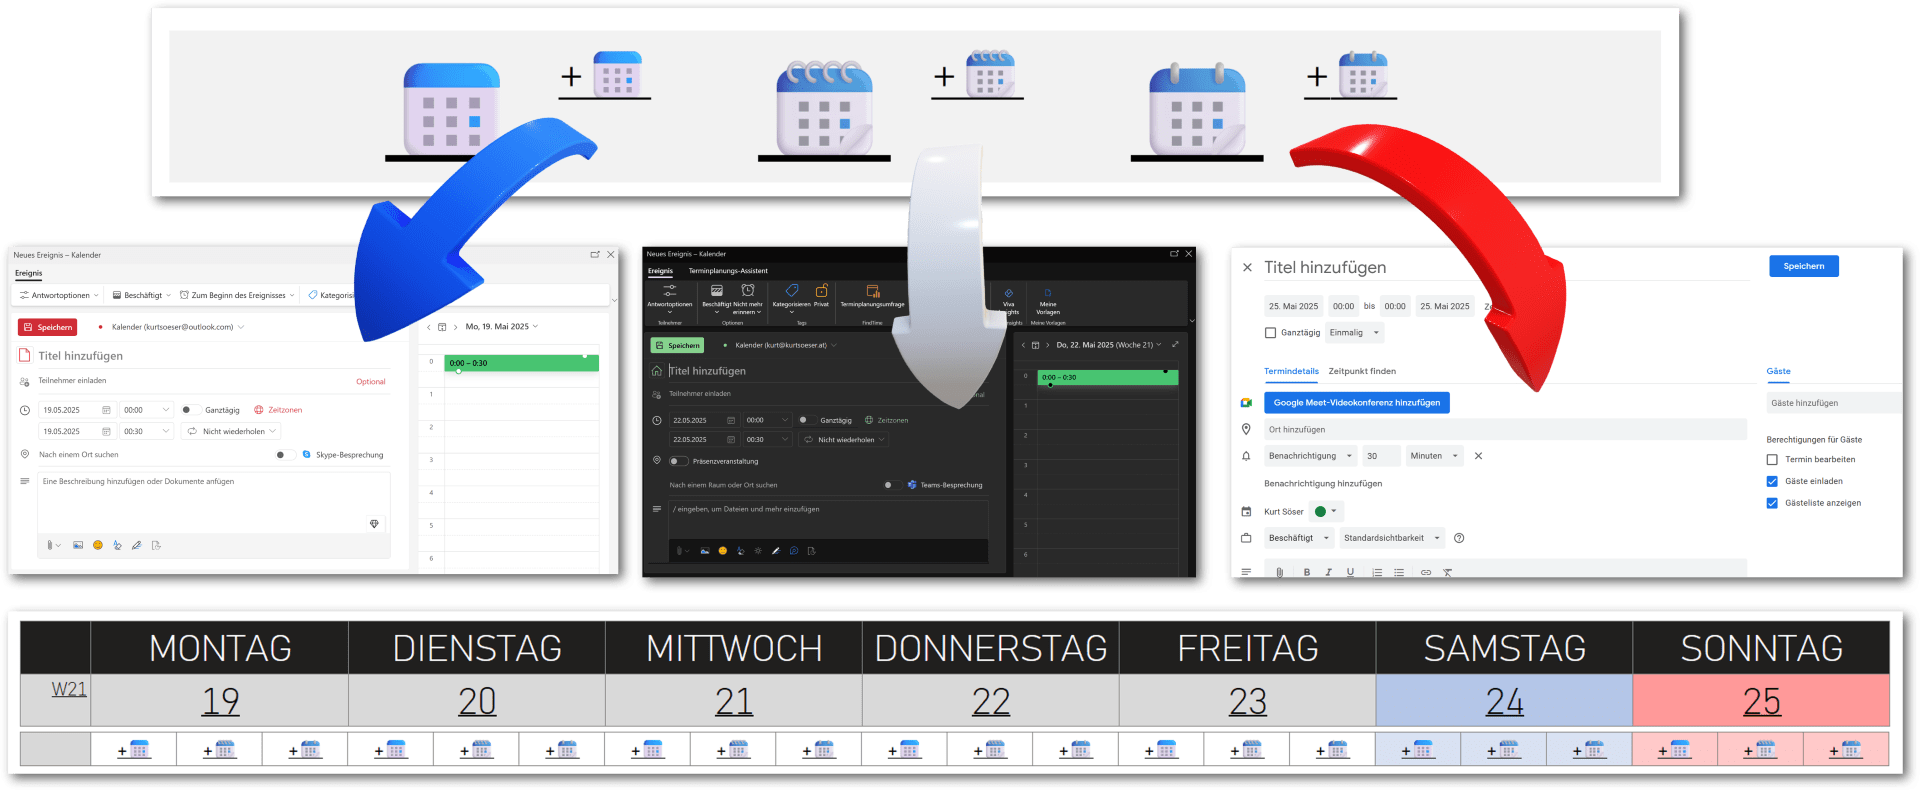Check the Termin bearbeiten guest permission
1920x791 pixels.
point(1772,460)
